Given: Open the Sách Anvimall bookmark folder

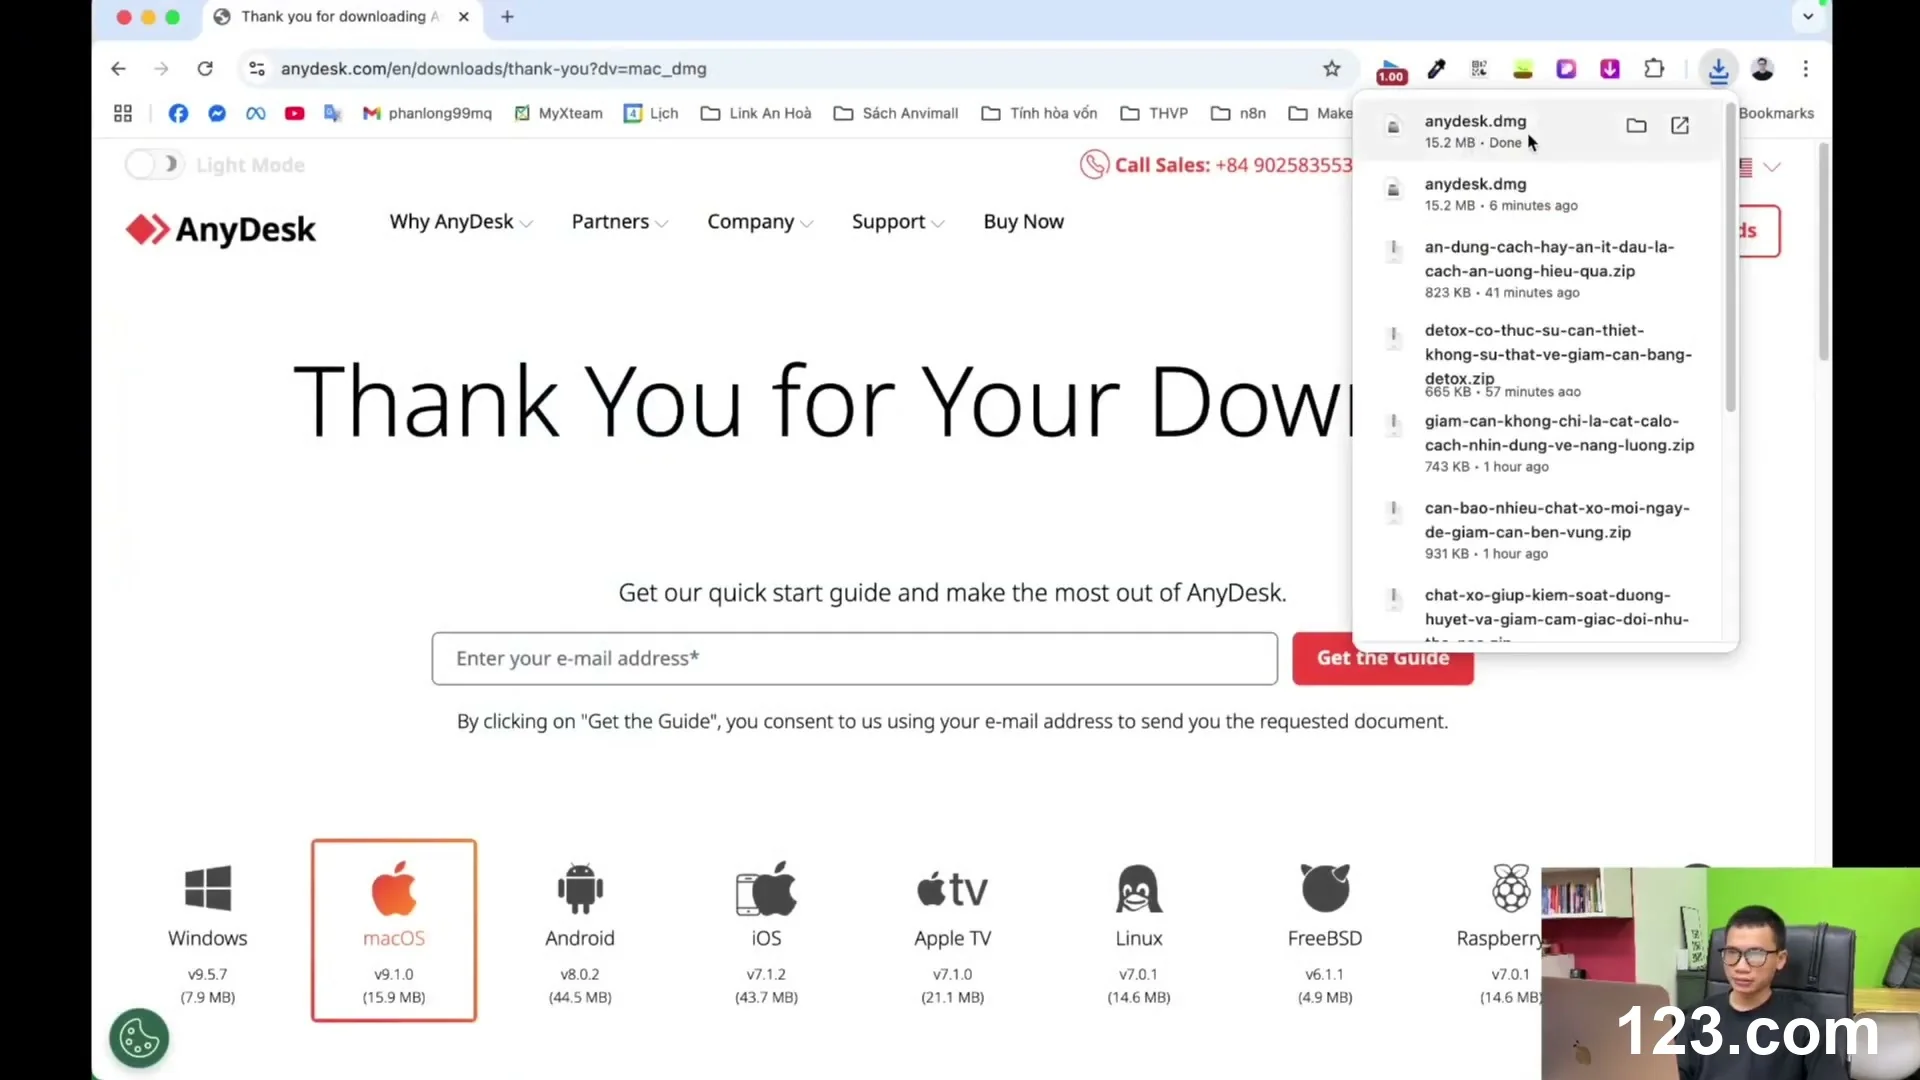Looking at the screenshot, I should click(x=896, y=114).
